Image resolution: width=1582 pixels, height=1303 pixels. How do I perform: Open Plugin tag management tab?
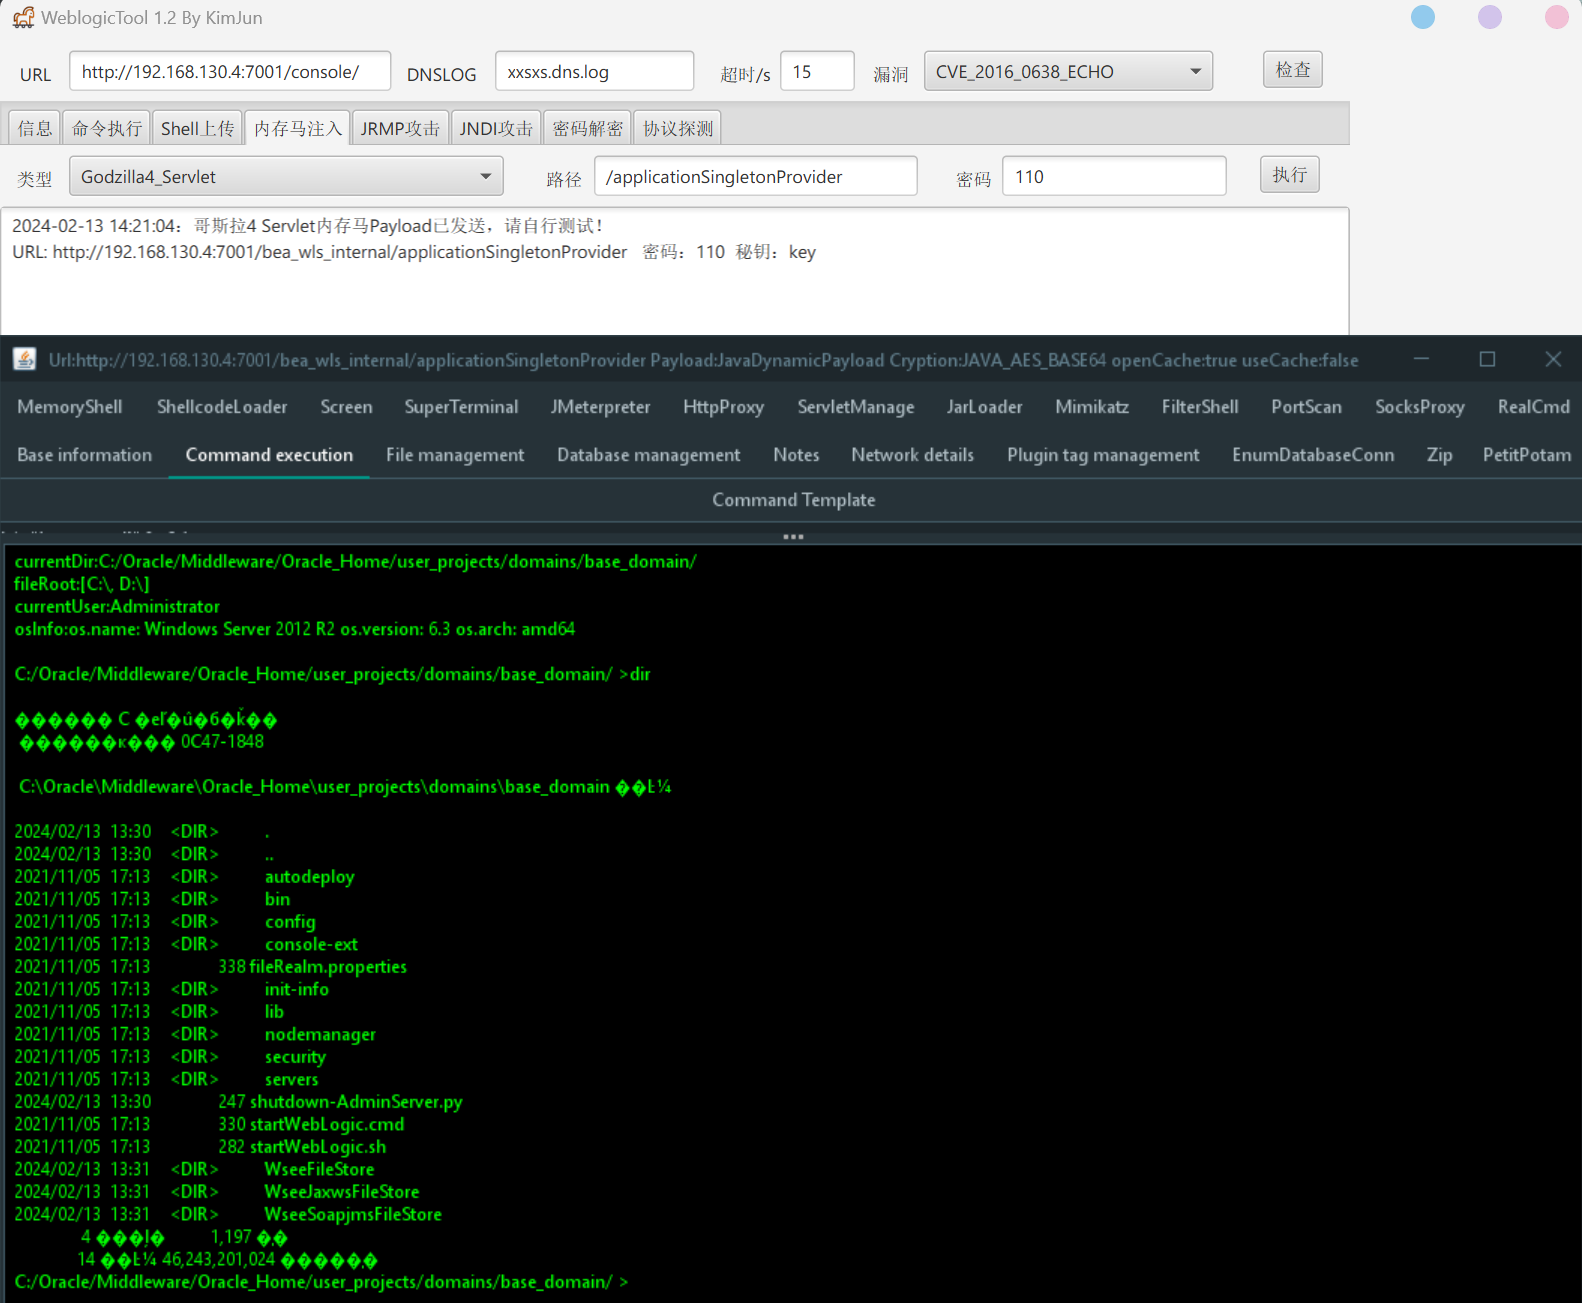tap(1103, 455)
